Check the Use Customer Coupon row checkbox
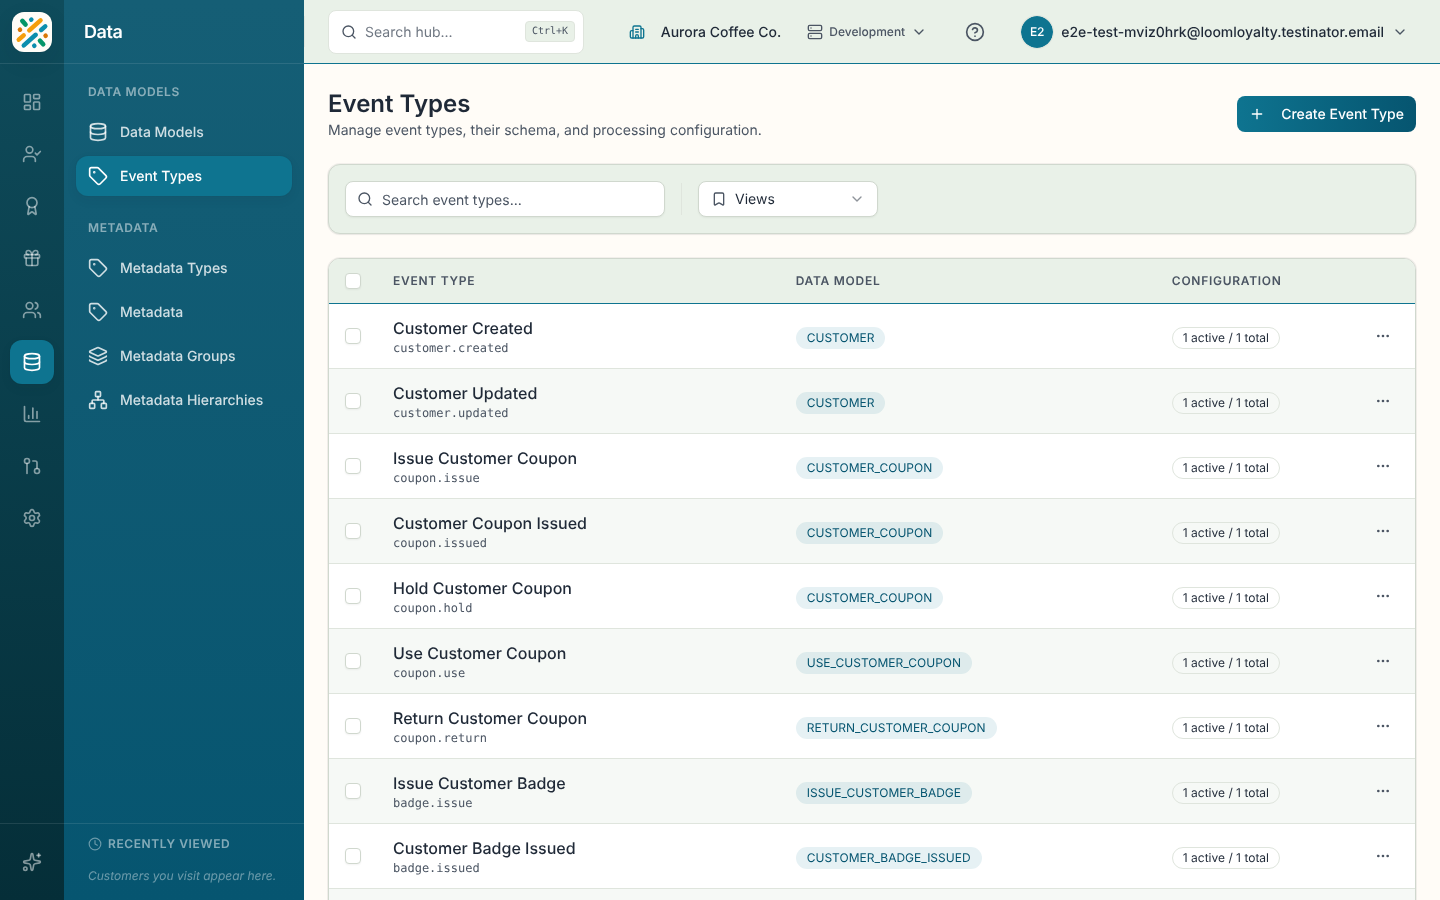Image resolution: width=1440 pixels, height=900 pixels. 353,661
